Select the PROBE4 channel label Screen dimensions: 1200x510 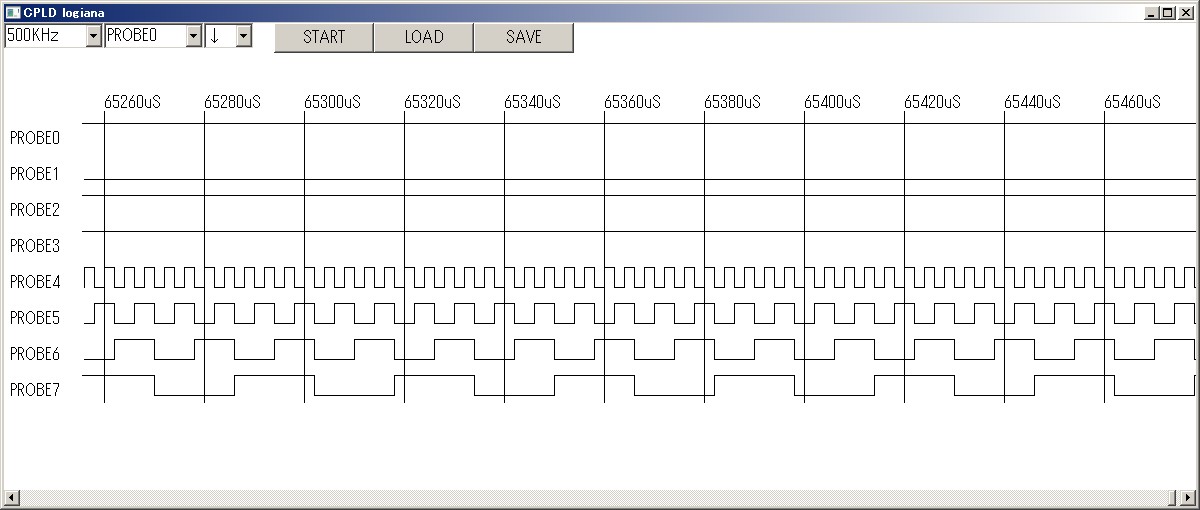[x=35, y=282]
